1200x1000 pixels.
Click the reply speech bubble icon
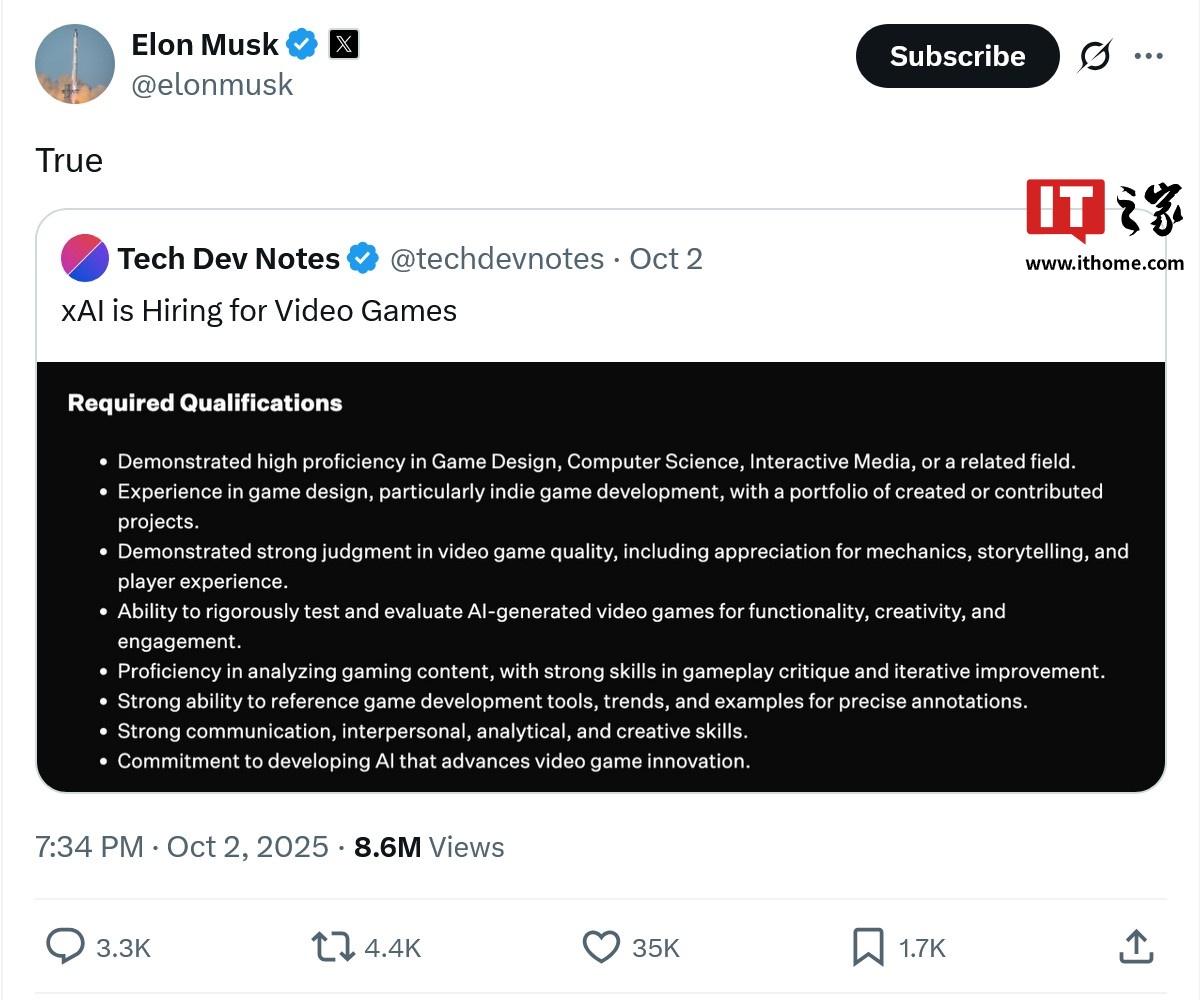(66, 946)
